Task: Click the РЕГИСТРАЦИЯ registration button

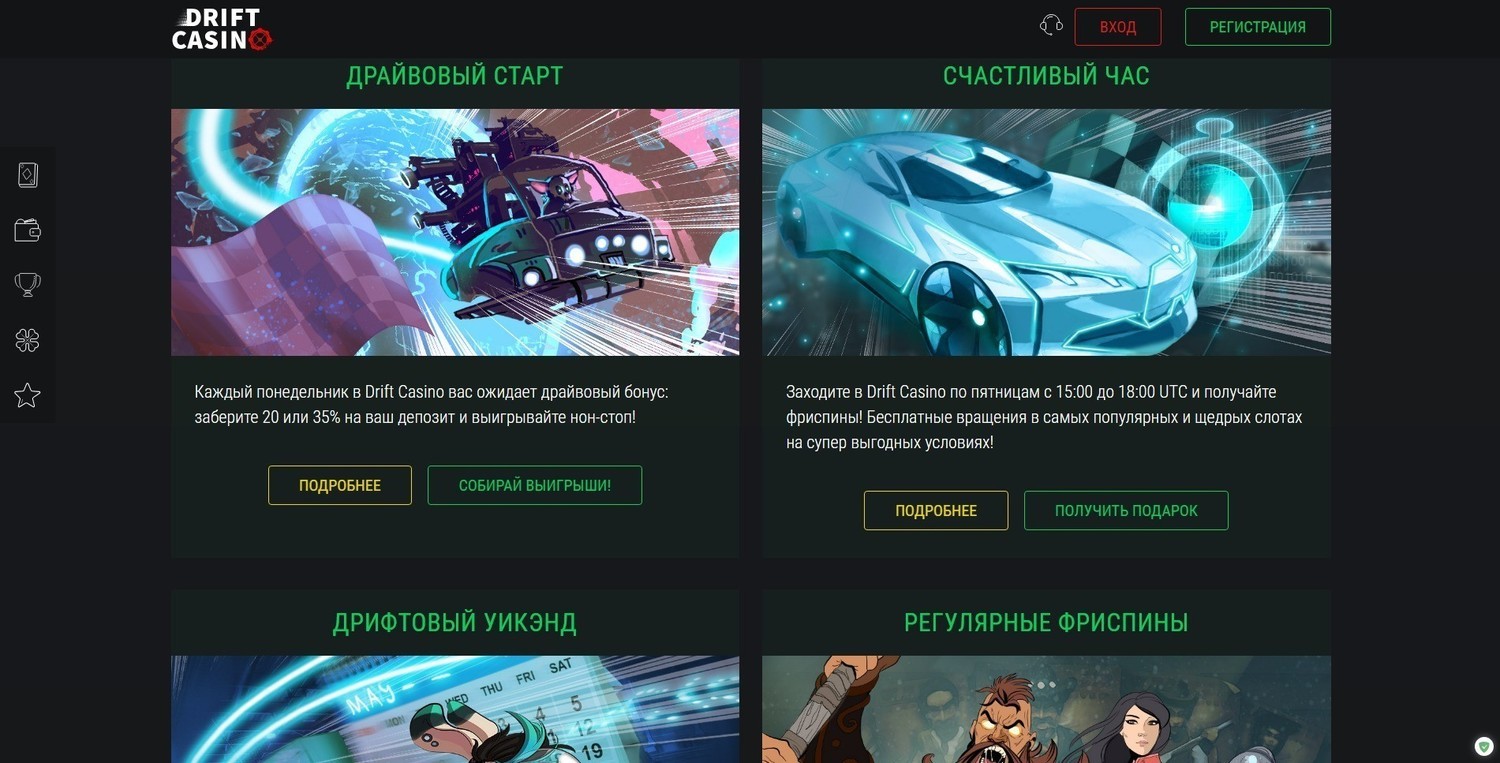Action: coord(1258,27)
